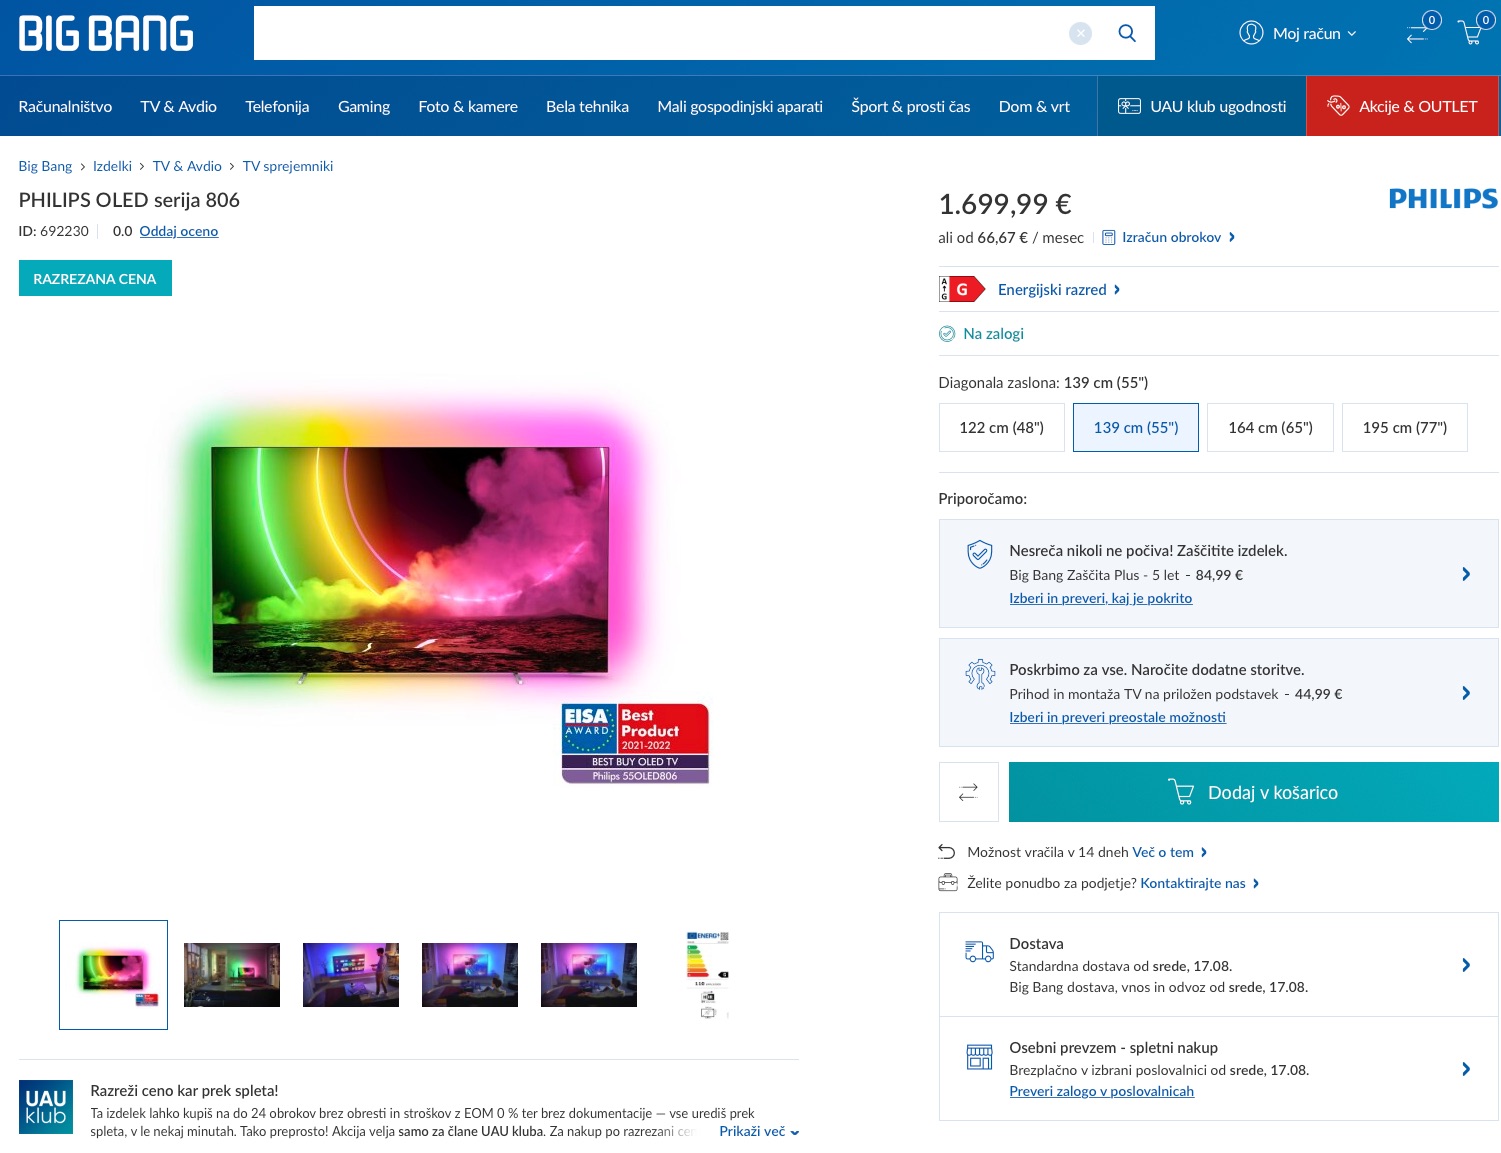Open Telefonija menu
1501x1153 pixels.
pos(277,106)
